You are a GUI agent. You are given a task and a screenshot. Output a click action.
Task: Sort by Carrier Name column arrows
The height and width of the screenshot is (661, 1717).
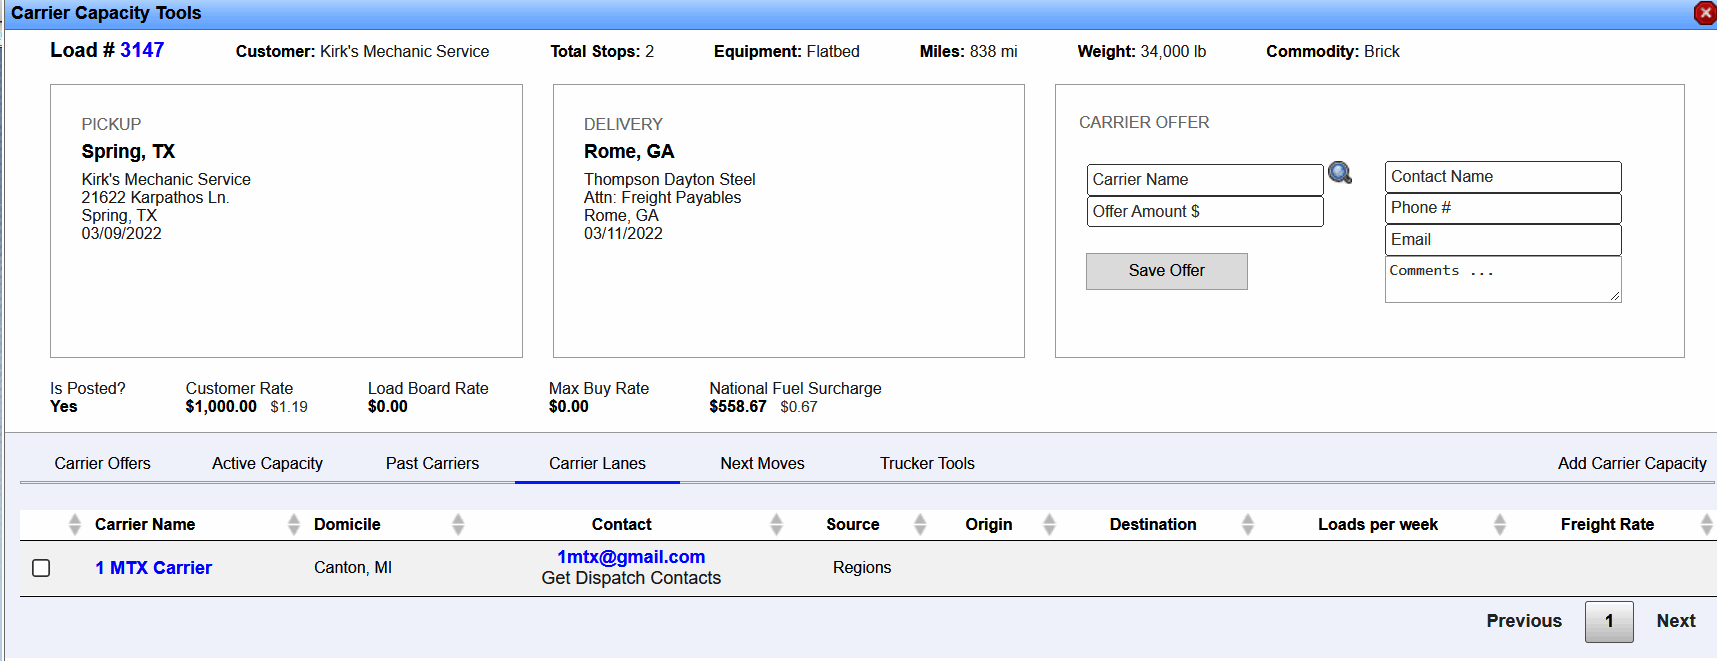point(293,524)
